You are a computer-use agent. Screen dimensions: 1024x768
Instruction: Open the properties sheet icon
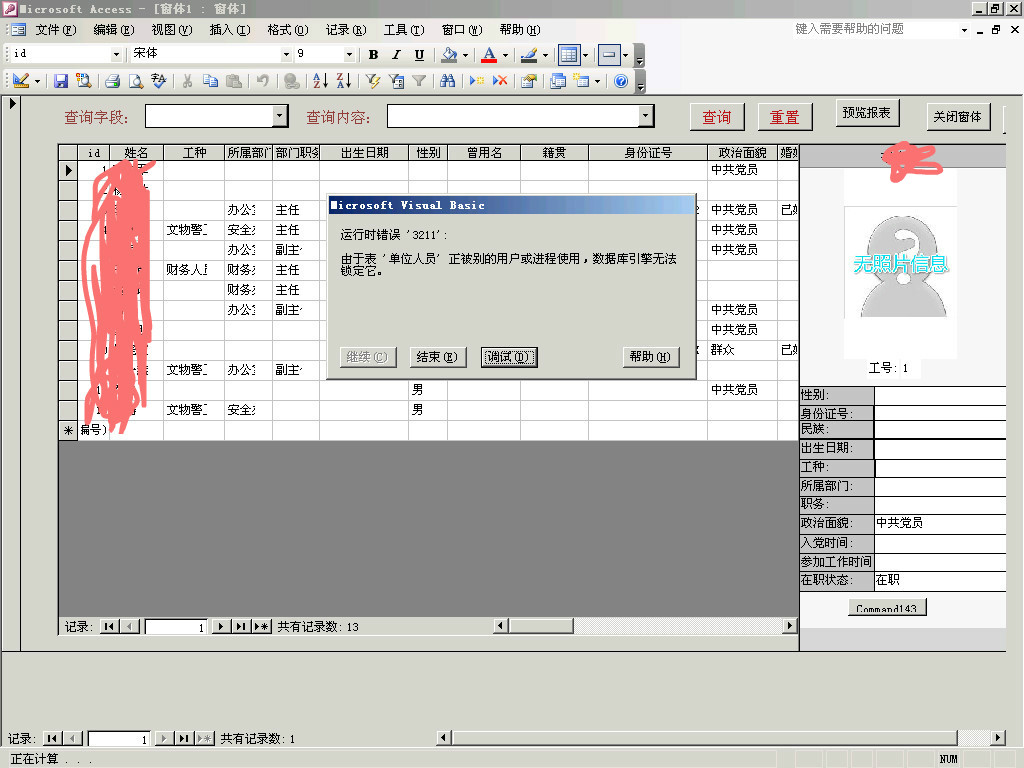529,80
